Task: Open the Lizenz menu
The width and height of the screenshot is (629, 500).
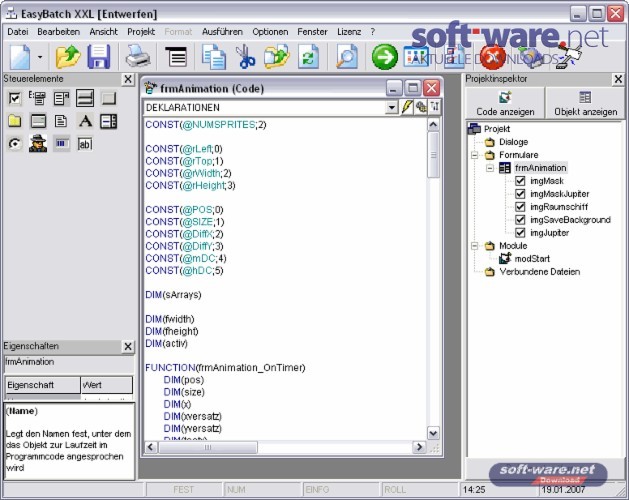Action: [x=349, y=32]
